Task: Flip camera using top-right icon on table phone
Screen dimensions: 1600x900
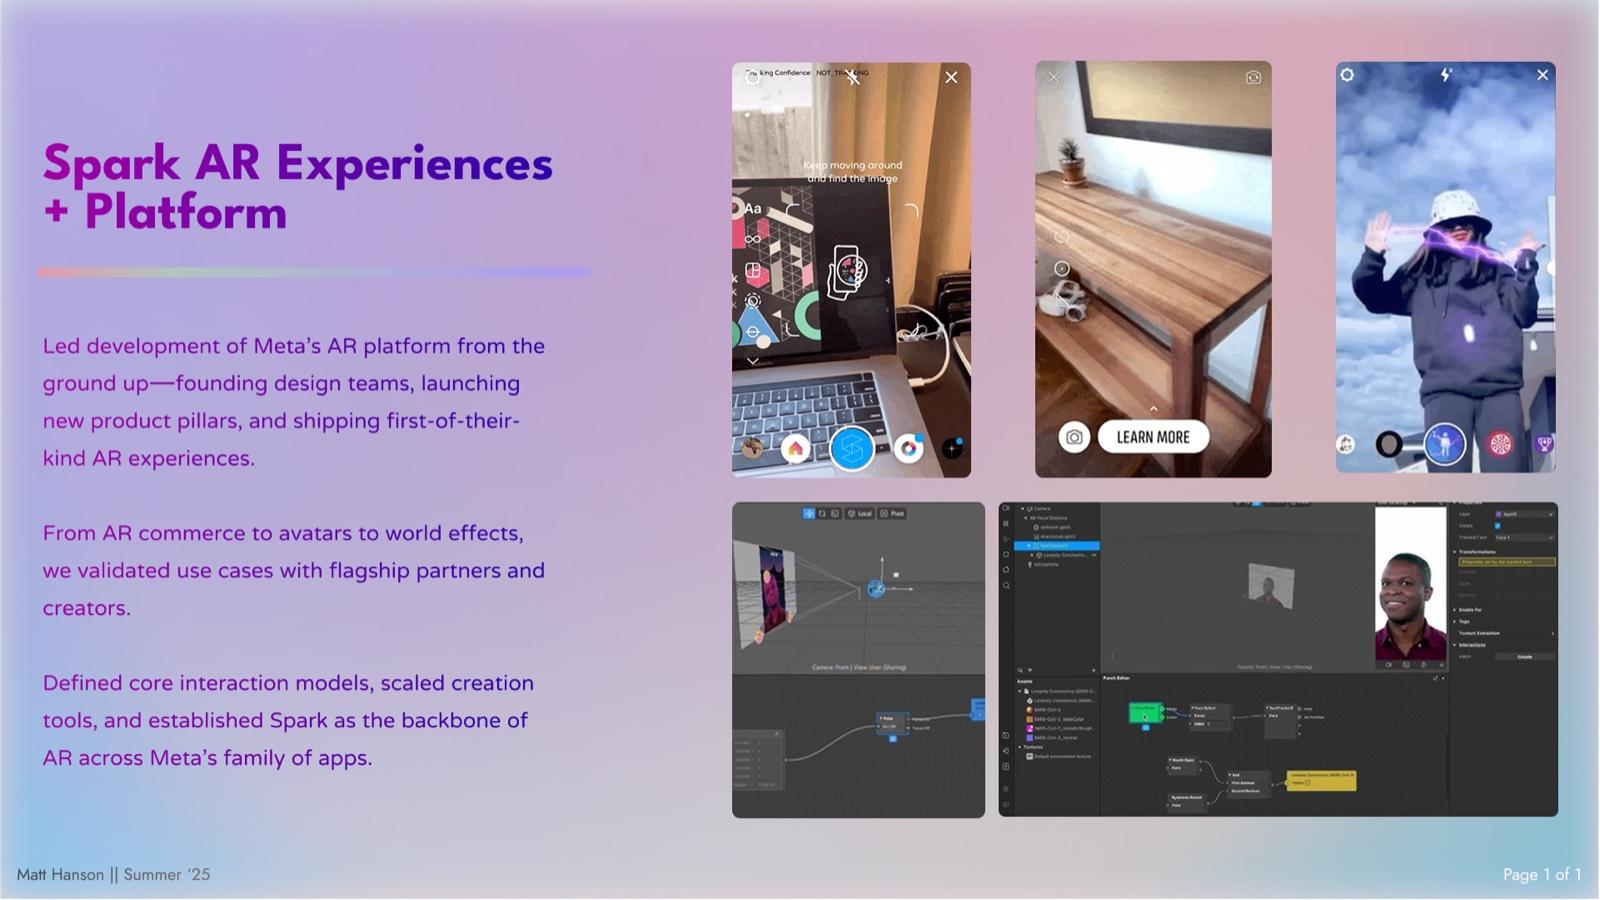Action: tap(1253, 77)
